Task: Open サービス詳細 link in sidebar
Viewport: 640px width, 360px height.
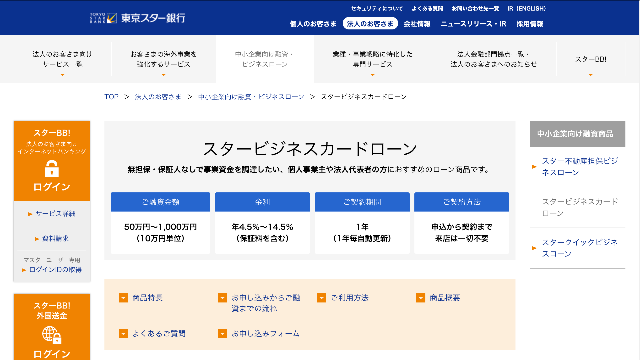Action: 55,213
